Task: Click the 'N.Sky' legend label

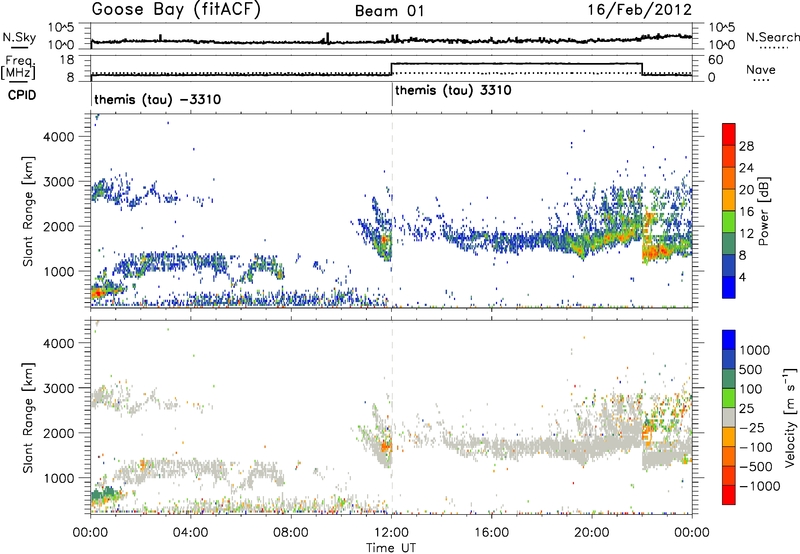Action: (x=19, y=37)
